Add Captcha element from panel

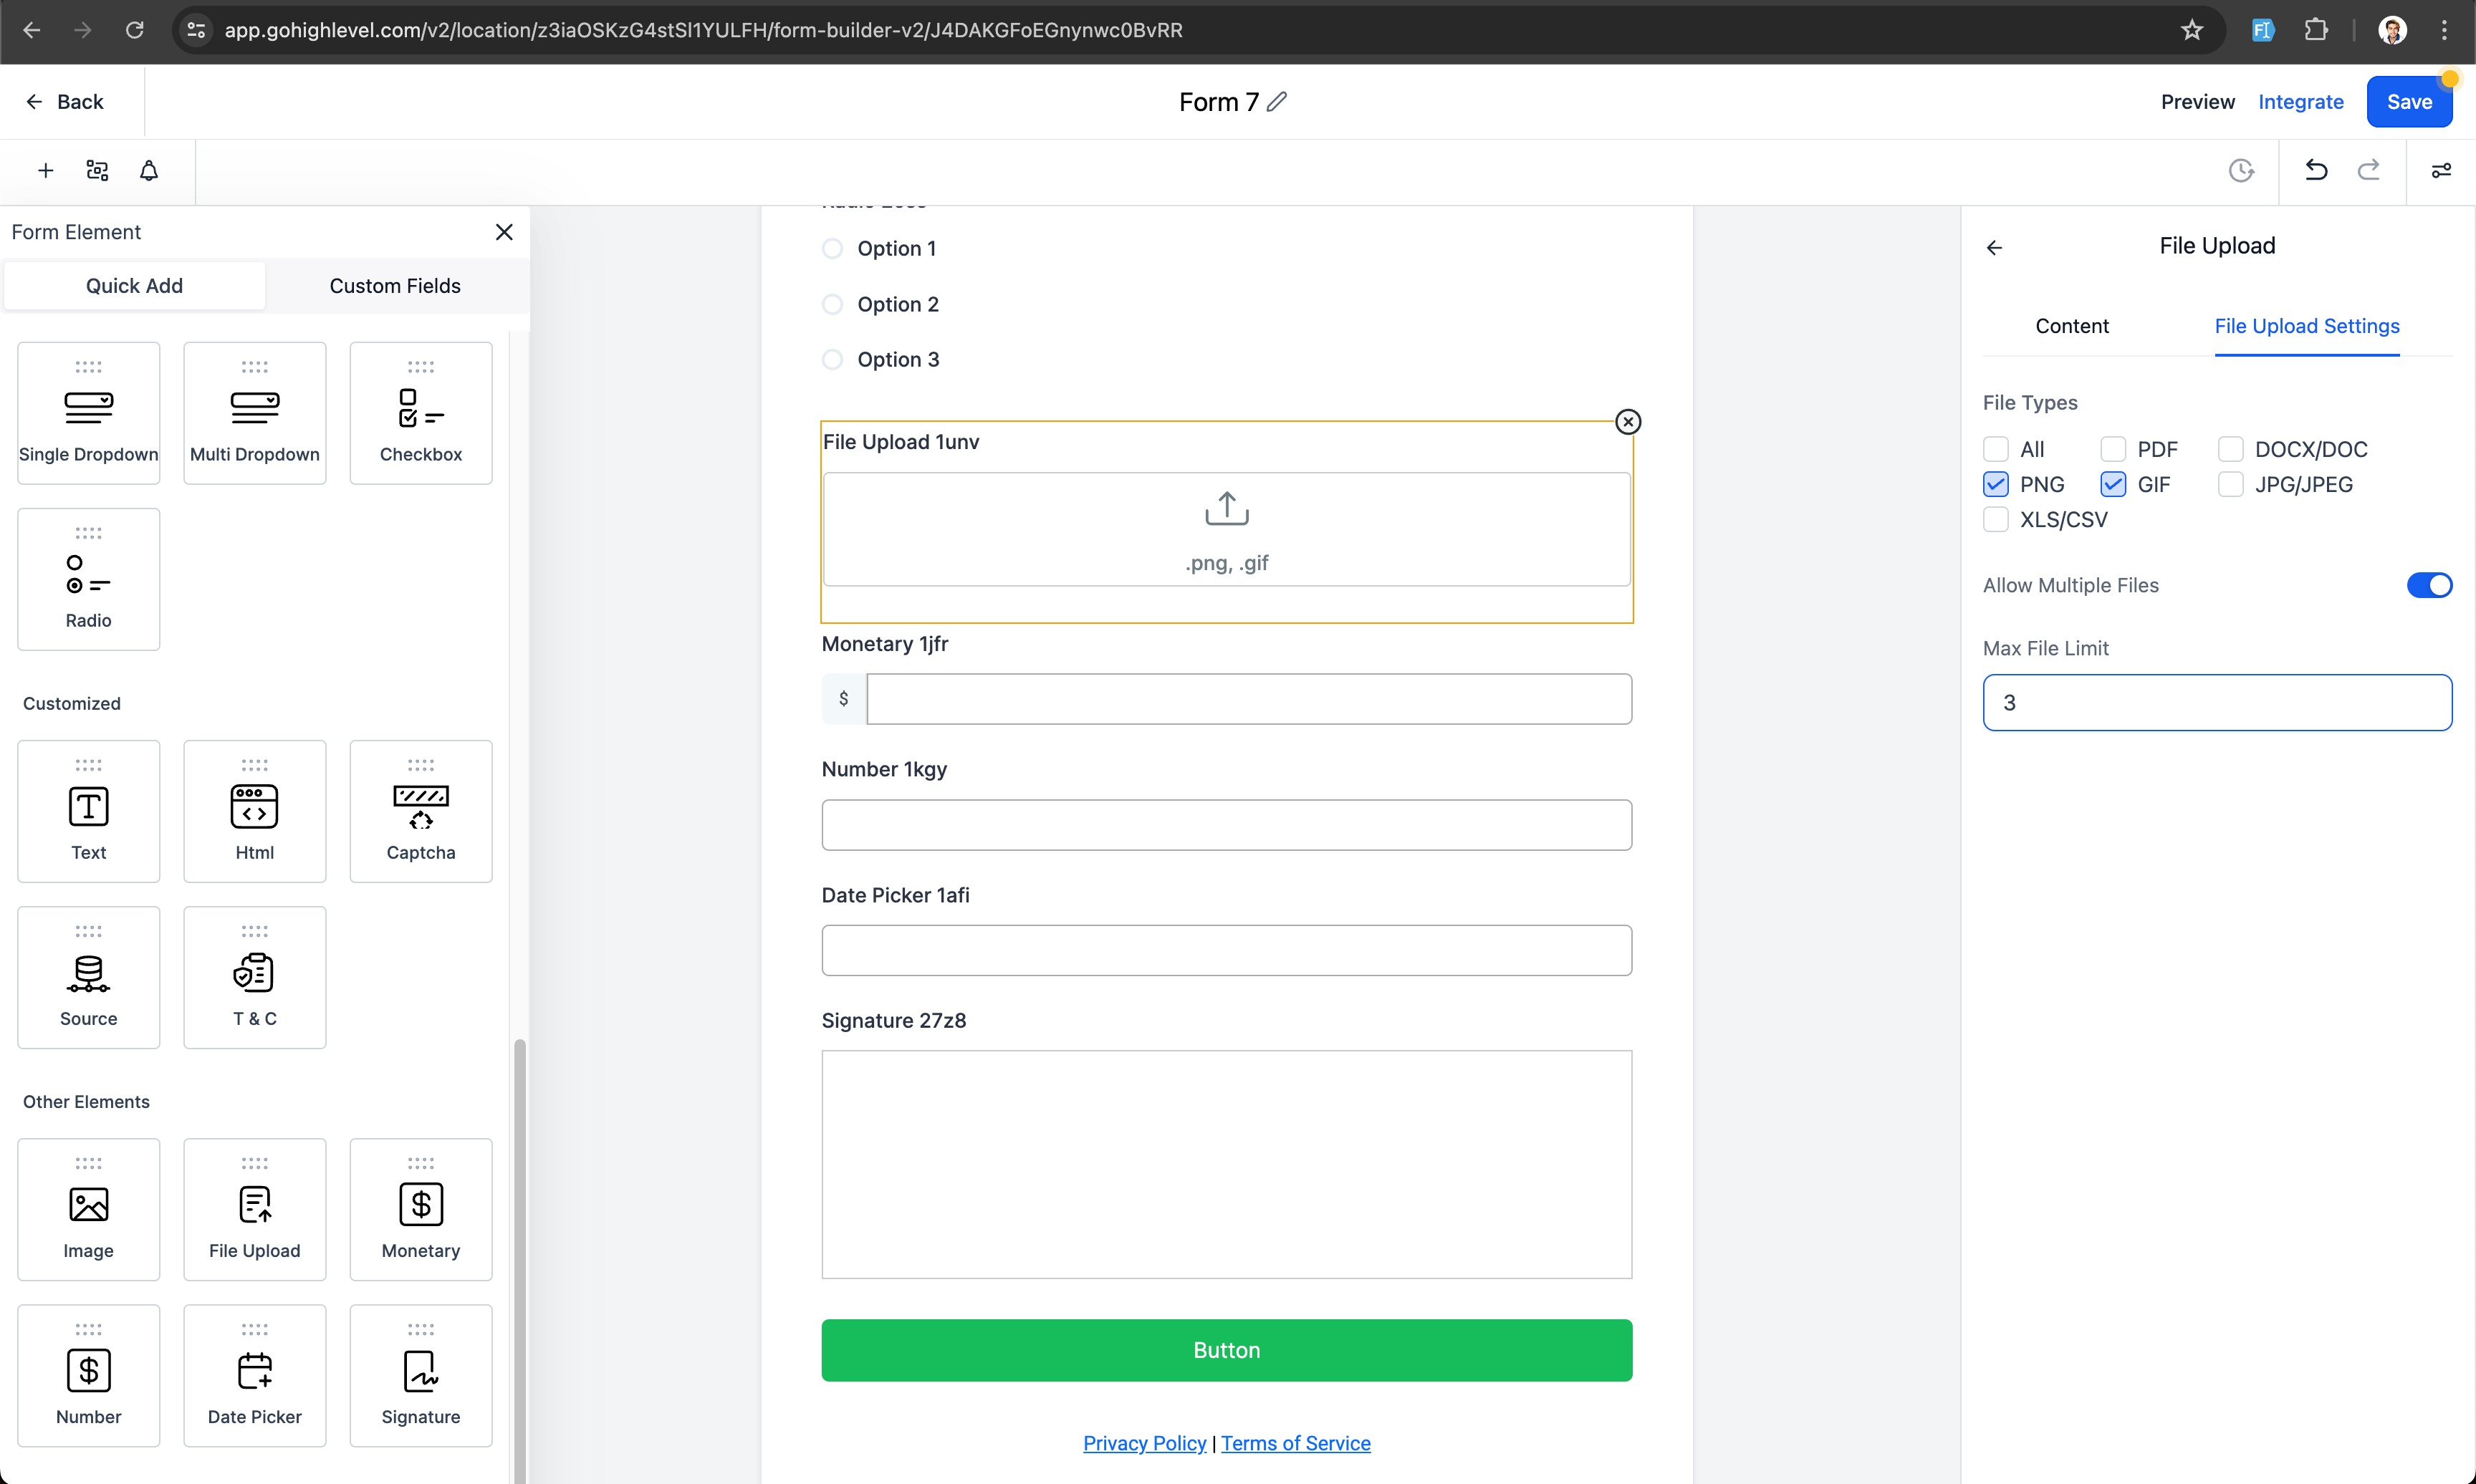pos(420,811)
